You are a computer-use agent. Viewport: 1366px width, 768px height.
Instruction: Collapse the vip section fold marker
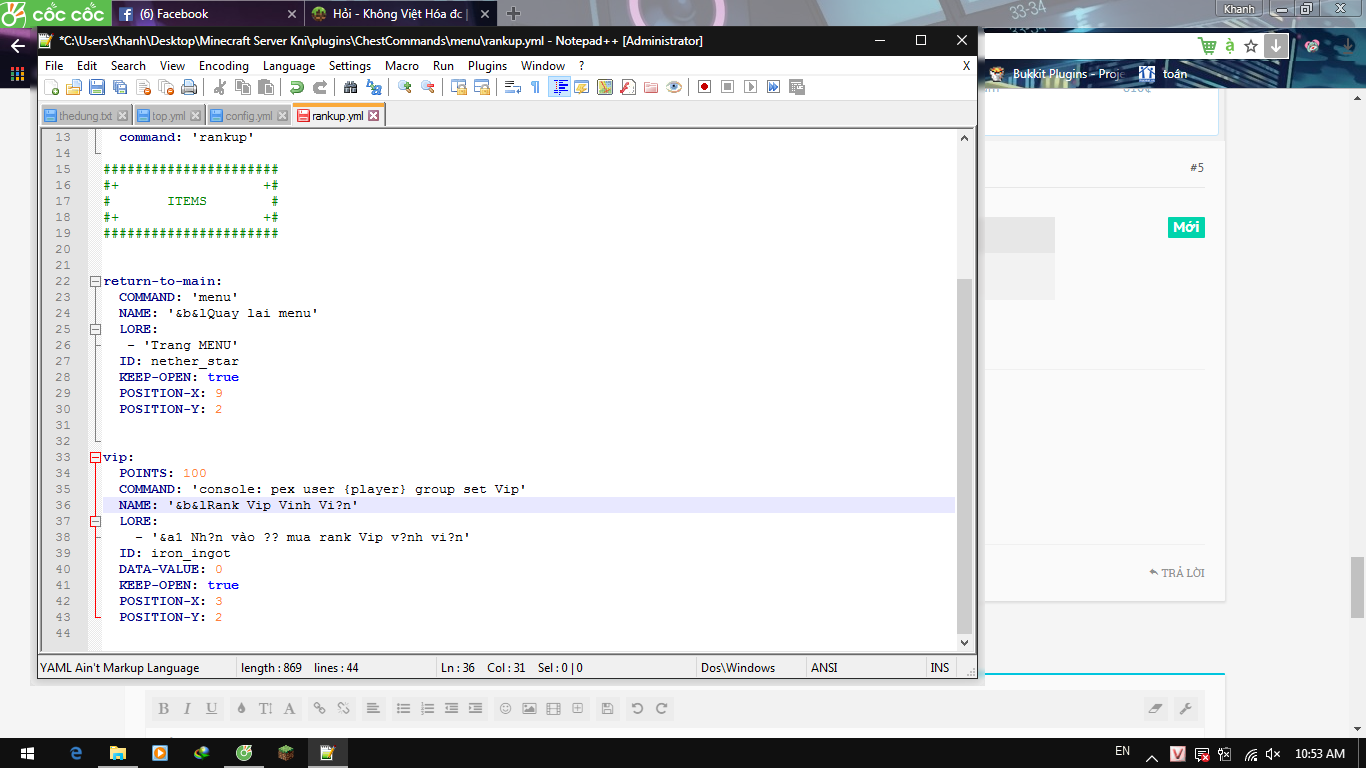coord(95,457)
